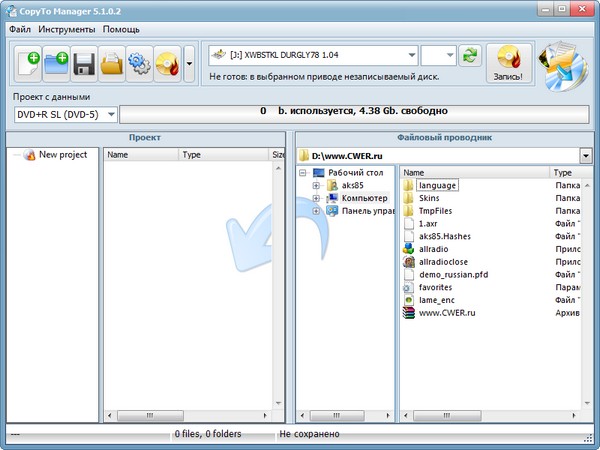Expand the toolbar's extra options arrow
Image resolution: width=600 pixels, height=450 pixels.
click(190, 65)
